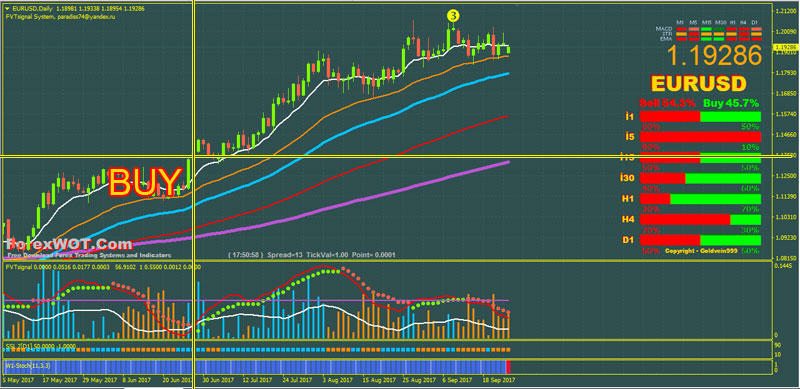
Task: Click the W1-Stoch(11,3,3) indicator label
Action: pos(28,366)
